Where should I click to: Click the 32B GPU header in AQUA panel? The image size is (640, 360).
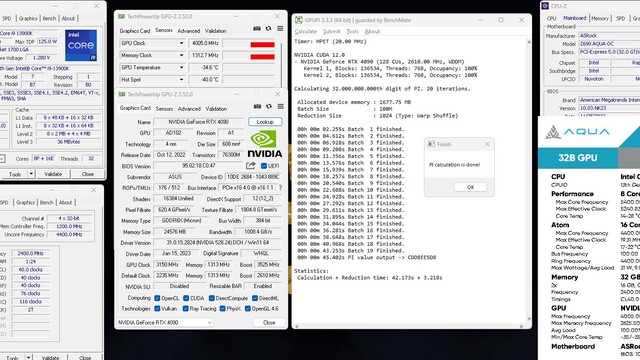click(578, 158)
